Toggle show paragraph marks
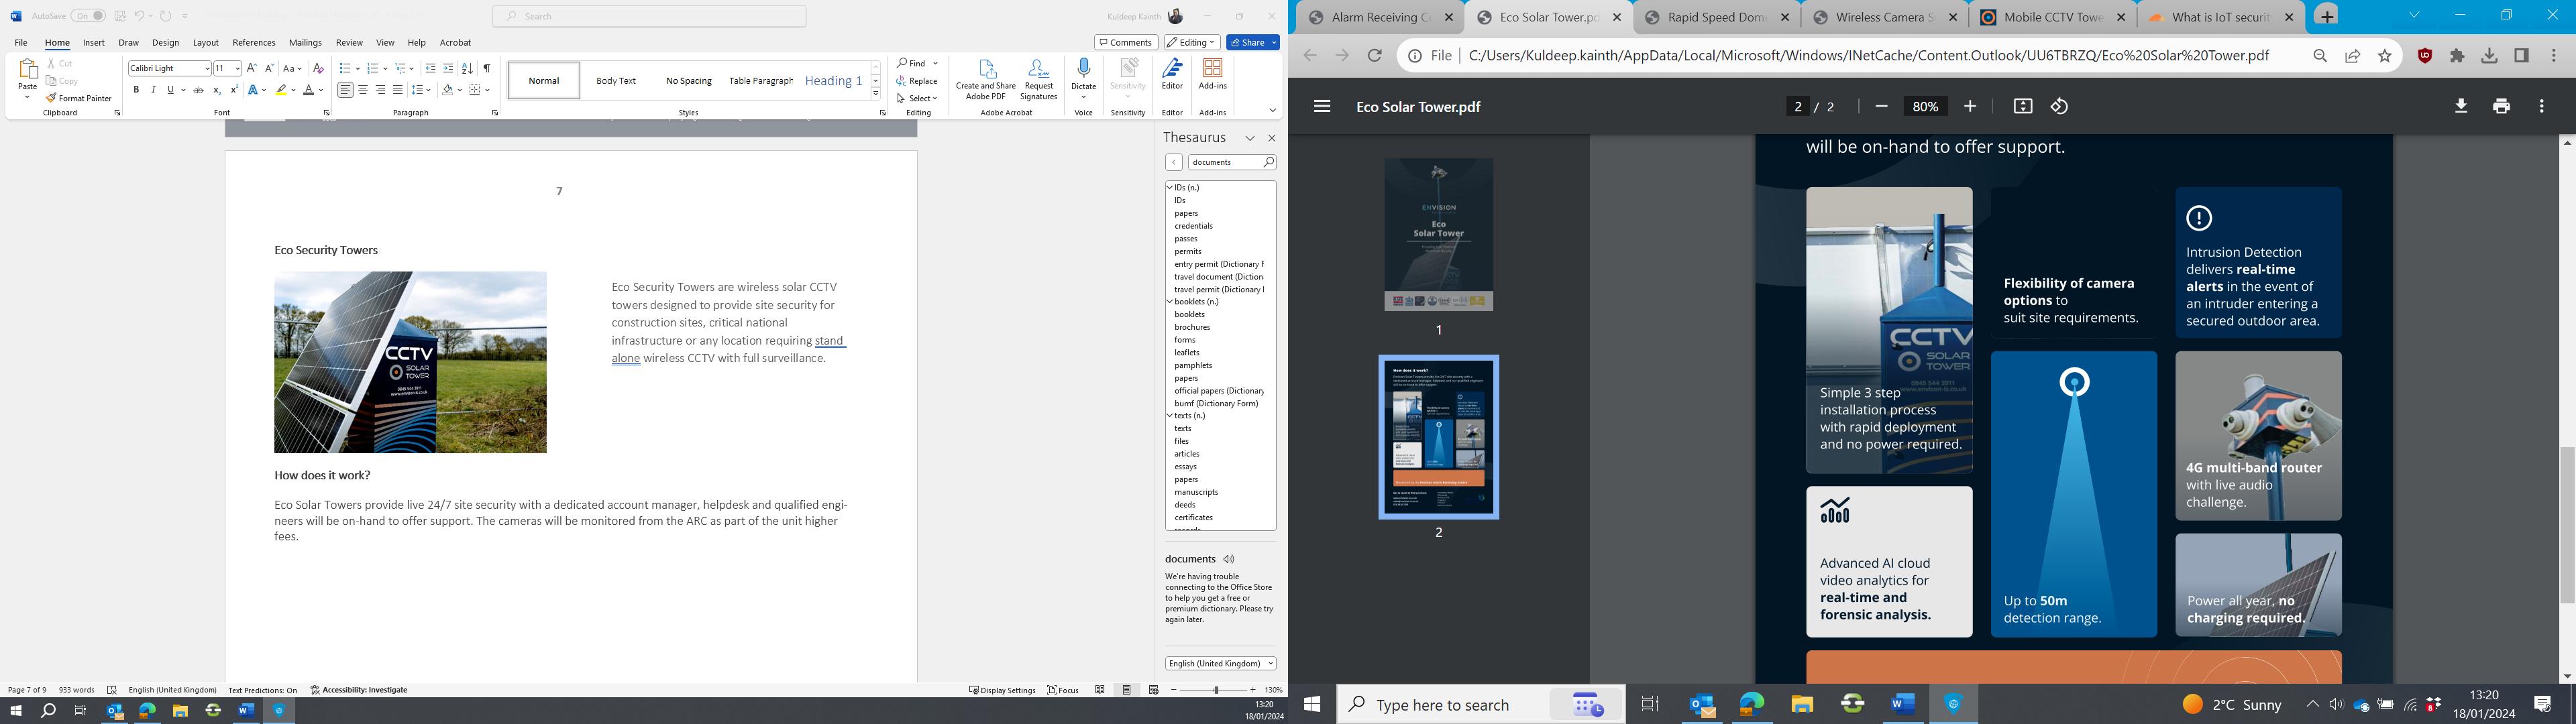Viewport: 2576px width, 724px height. pyautogui.click(x=486, y=68)
